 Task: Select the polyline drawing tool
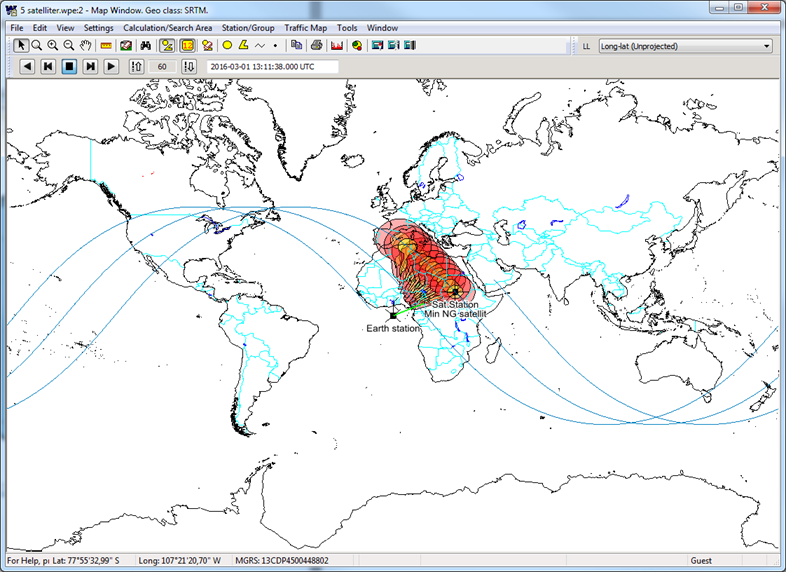[x=260, y=46]
